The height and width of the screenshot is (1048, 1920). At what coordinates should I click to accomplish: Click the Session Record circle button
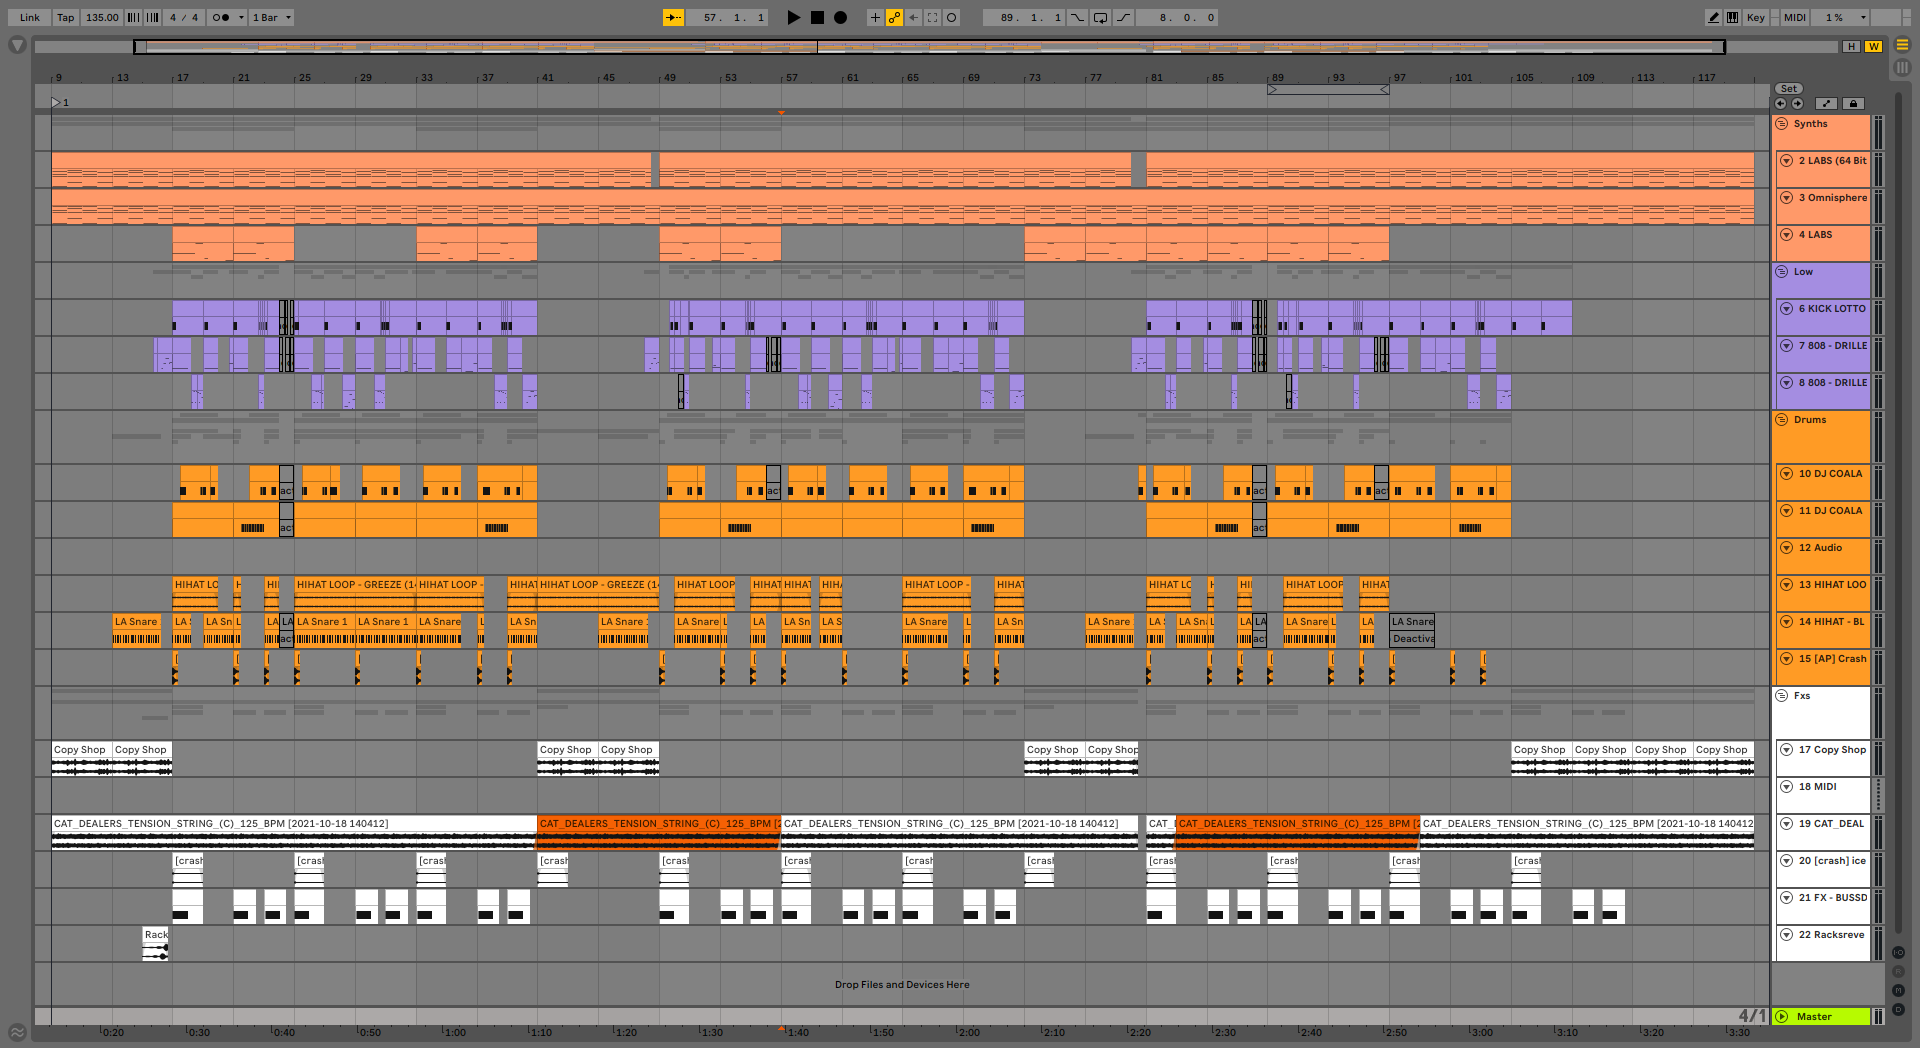click(951, 17)
